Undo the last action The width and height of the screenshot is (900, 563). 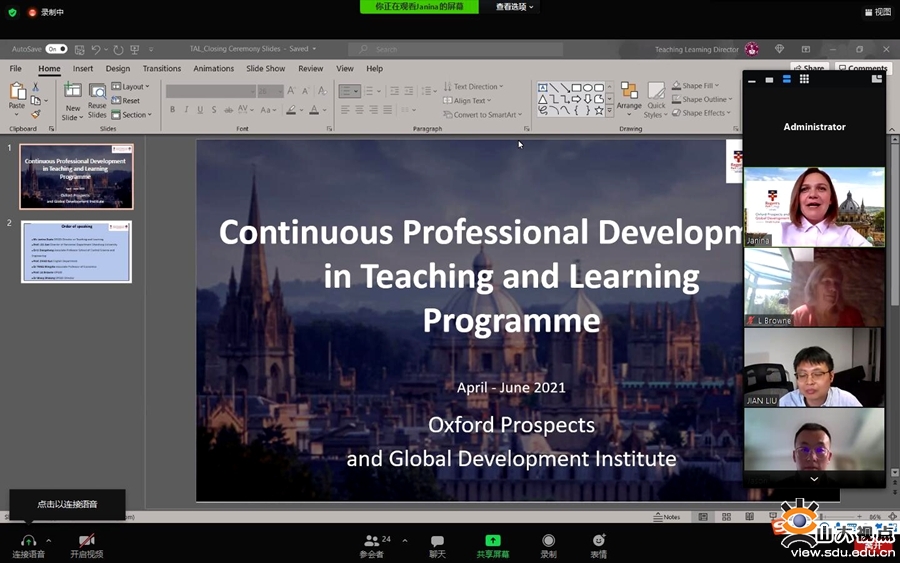pyautogui.click(x=96, y=49)
